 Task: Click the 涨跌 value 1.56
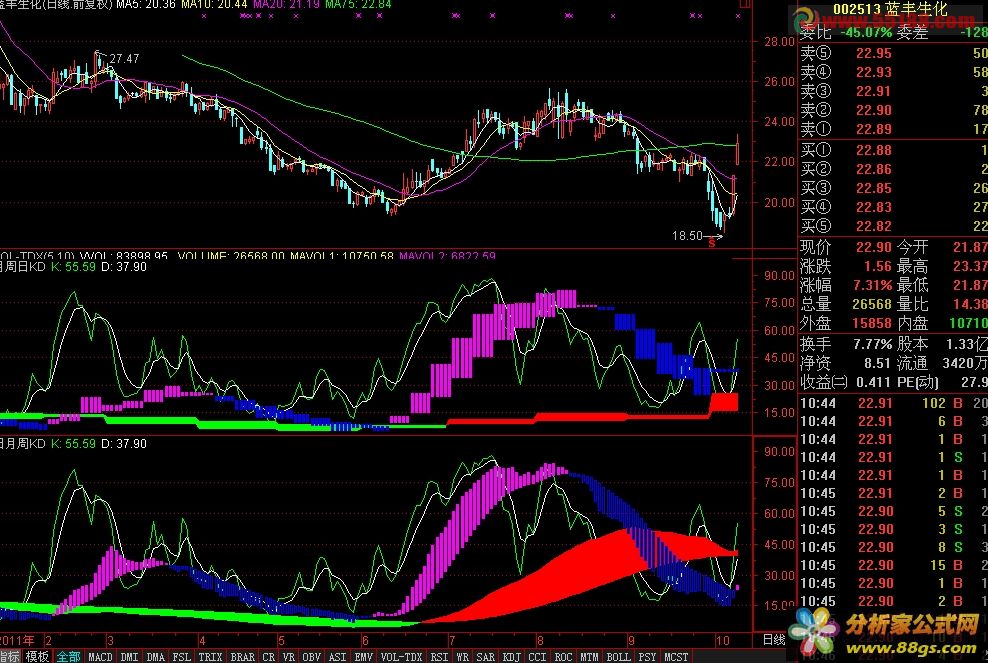pos(878,266)
